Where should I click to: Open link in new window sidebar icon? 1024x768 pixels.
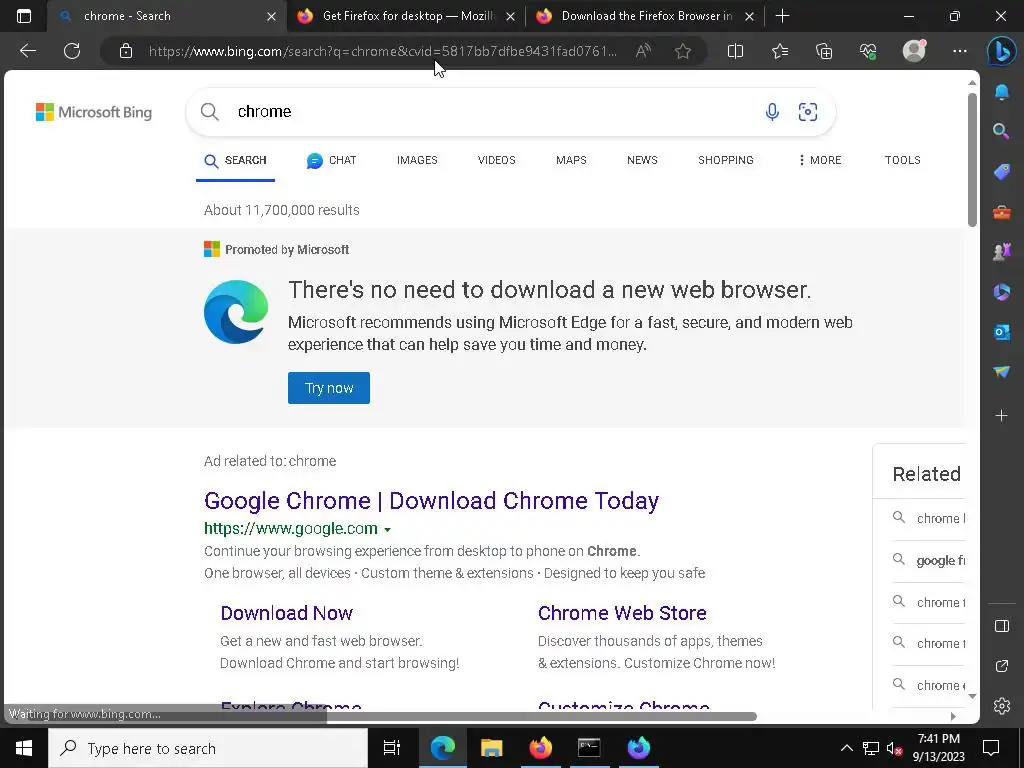[1002, 666]
